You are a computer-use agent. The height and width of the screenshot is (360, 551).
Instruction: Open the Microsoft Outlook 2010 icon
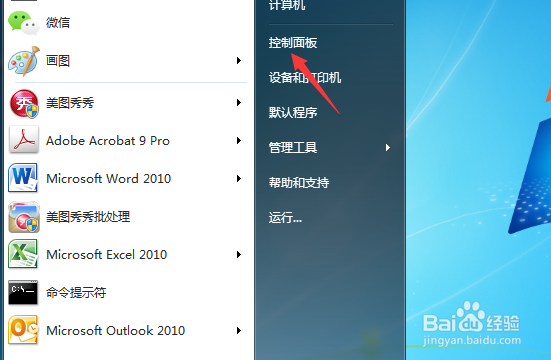point(23,330)
